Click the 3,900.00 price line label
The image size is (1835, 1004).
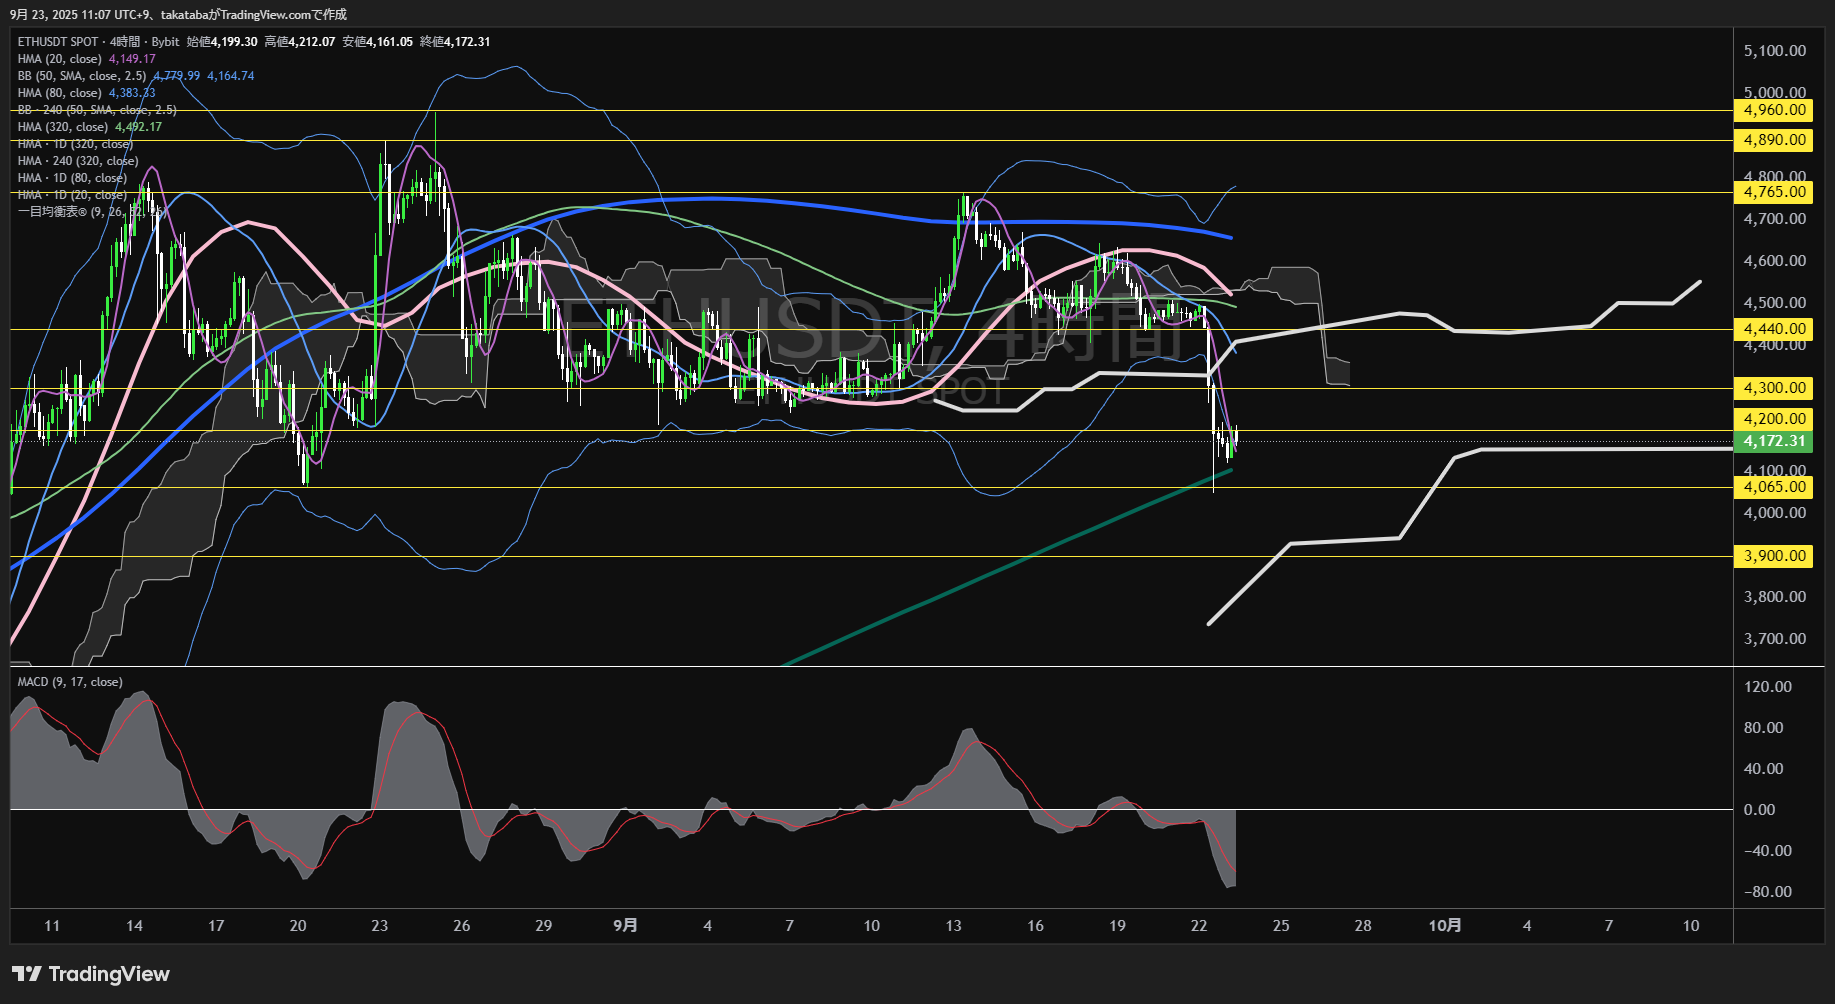coord(1774,556)
